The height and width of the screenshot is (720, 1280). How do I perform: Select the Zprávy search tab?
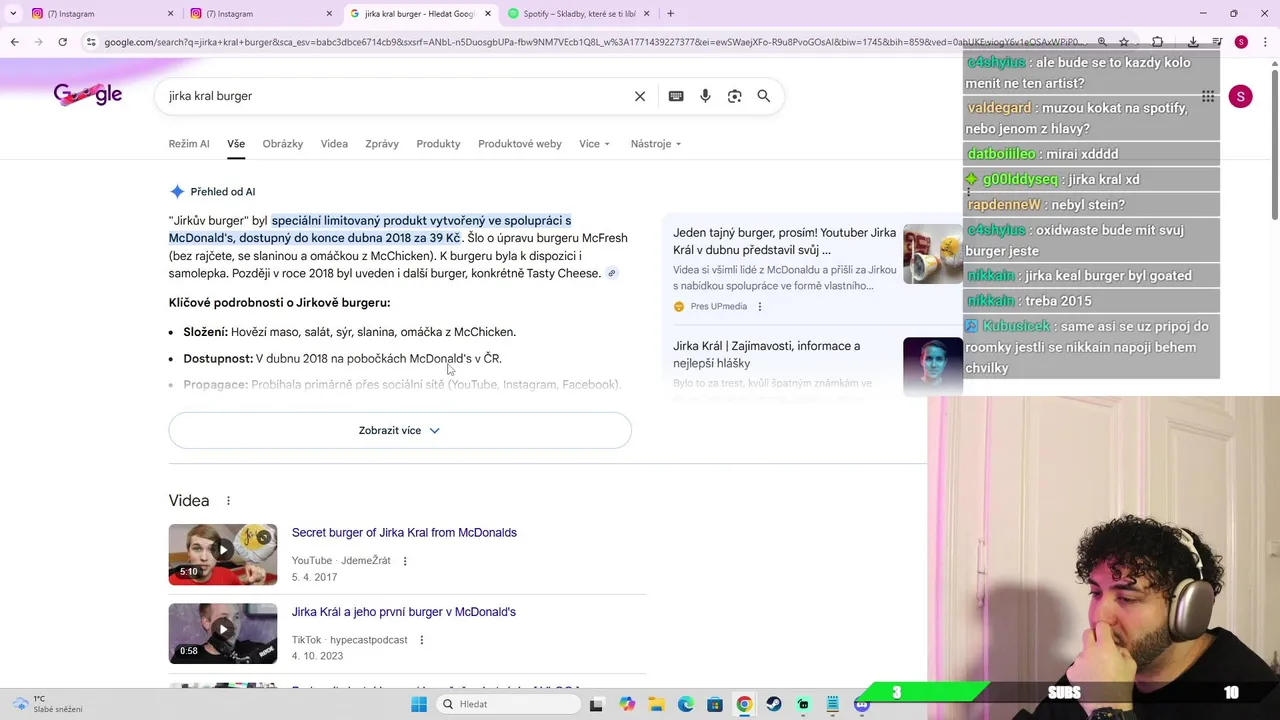(382, 144)
